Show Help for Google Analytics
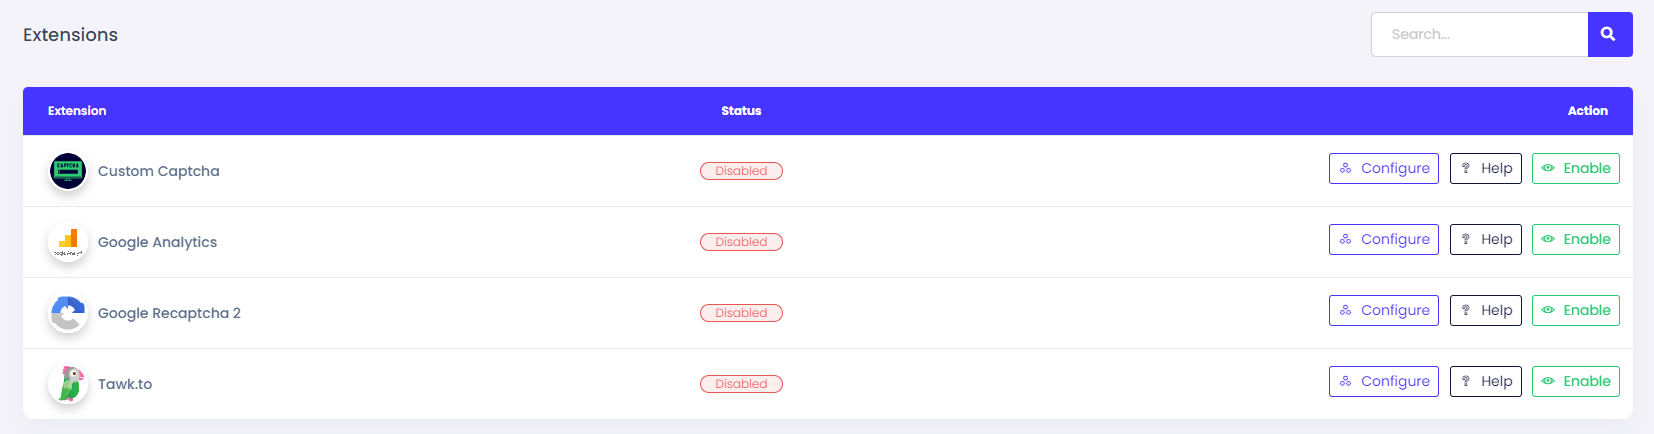The image size is (1654, 434). coord(1485,240)
